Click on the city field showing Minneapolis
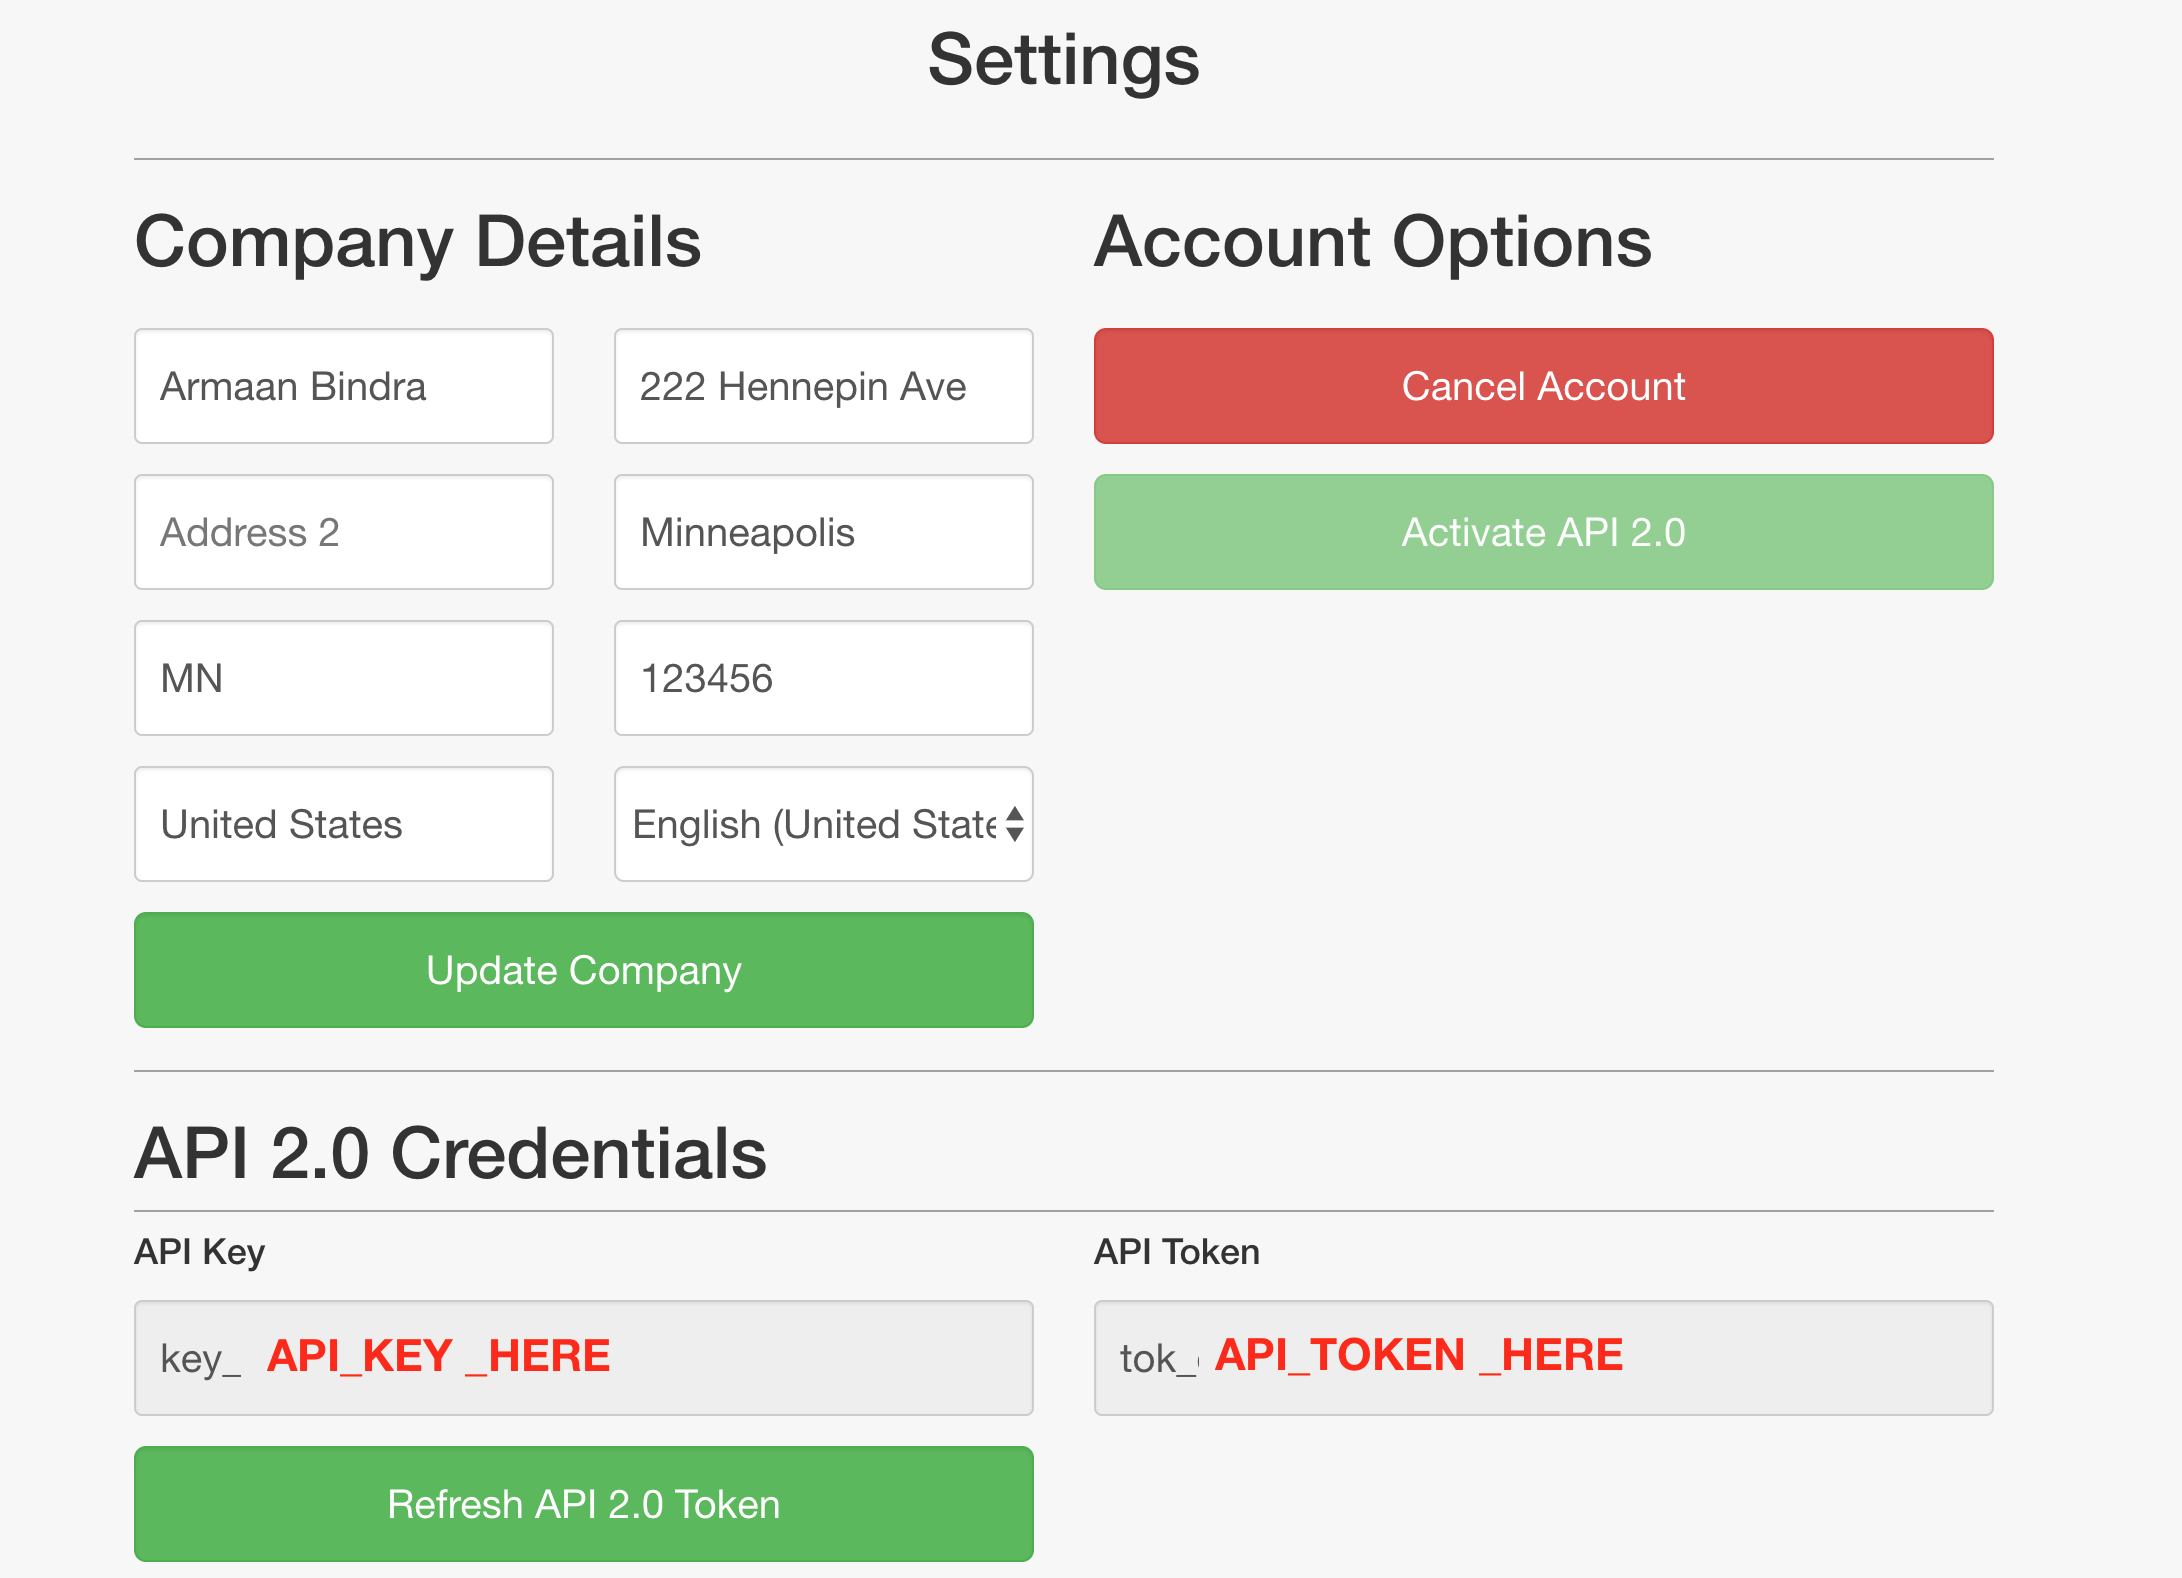 pyautogui.click(x=825, y=532)
